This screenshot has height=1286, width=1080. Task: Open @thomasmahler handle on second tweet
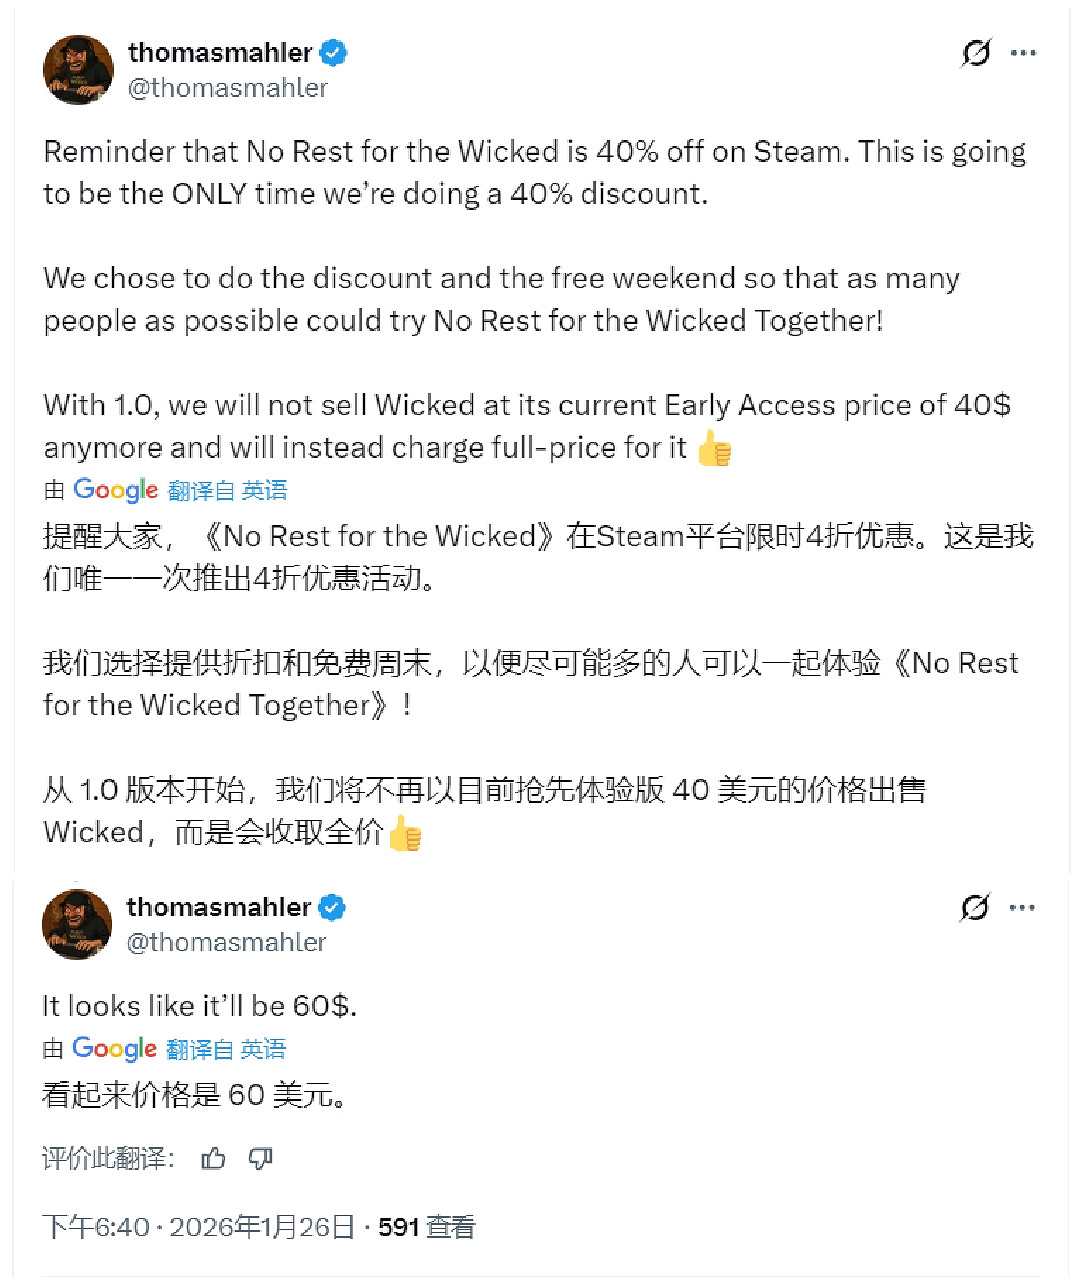(227, 942)
